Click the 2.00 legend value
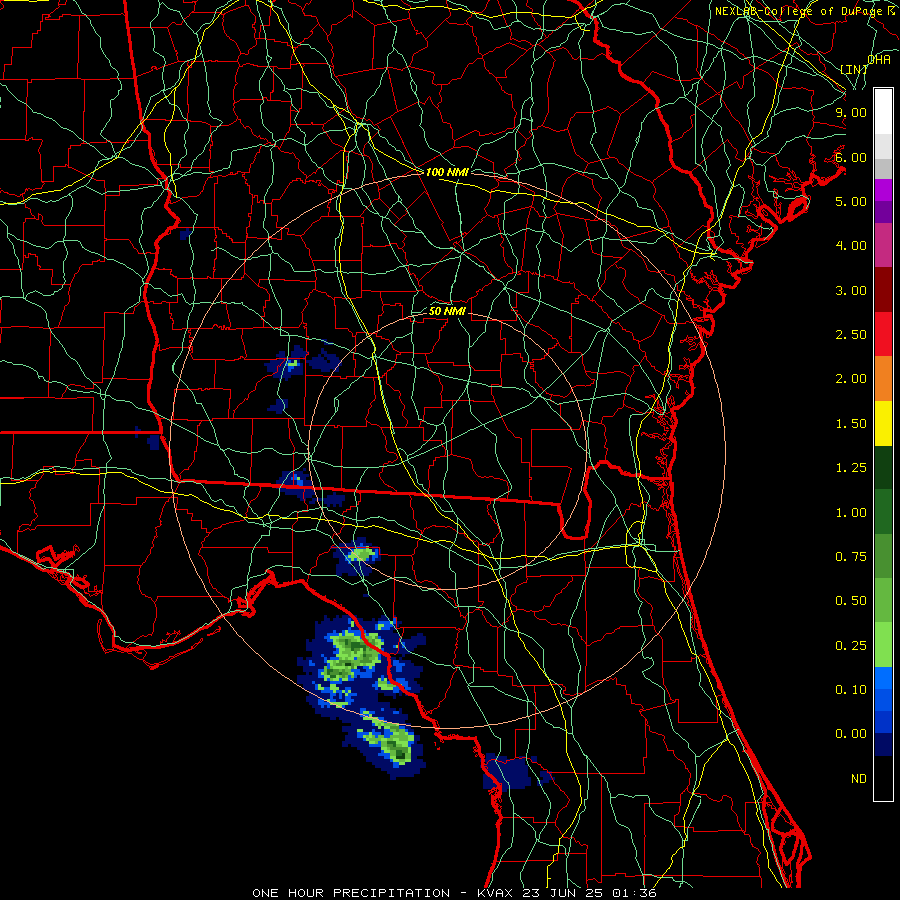 point(851,379)
